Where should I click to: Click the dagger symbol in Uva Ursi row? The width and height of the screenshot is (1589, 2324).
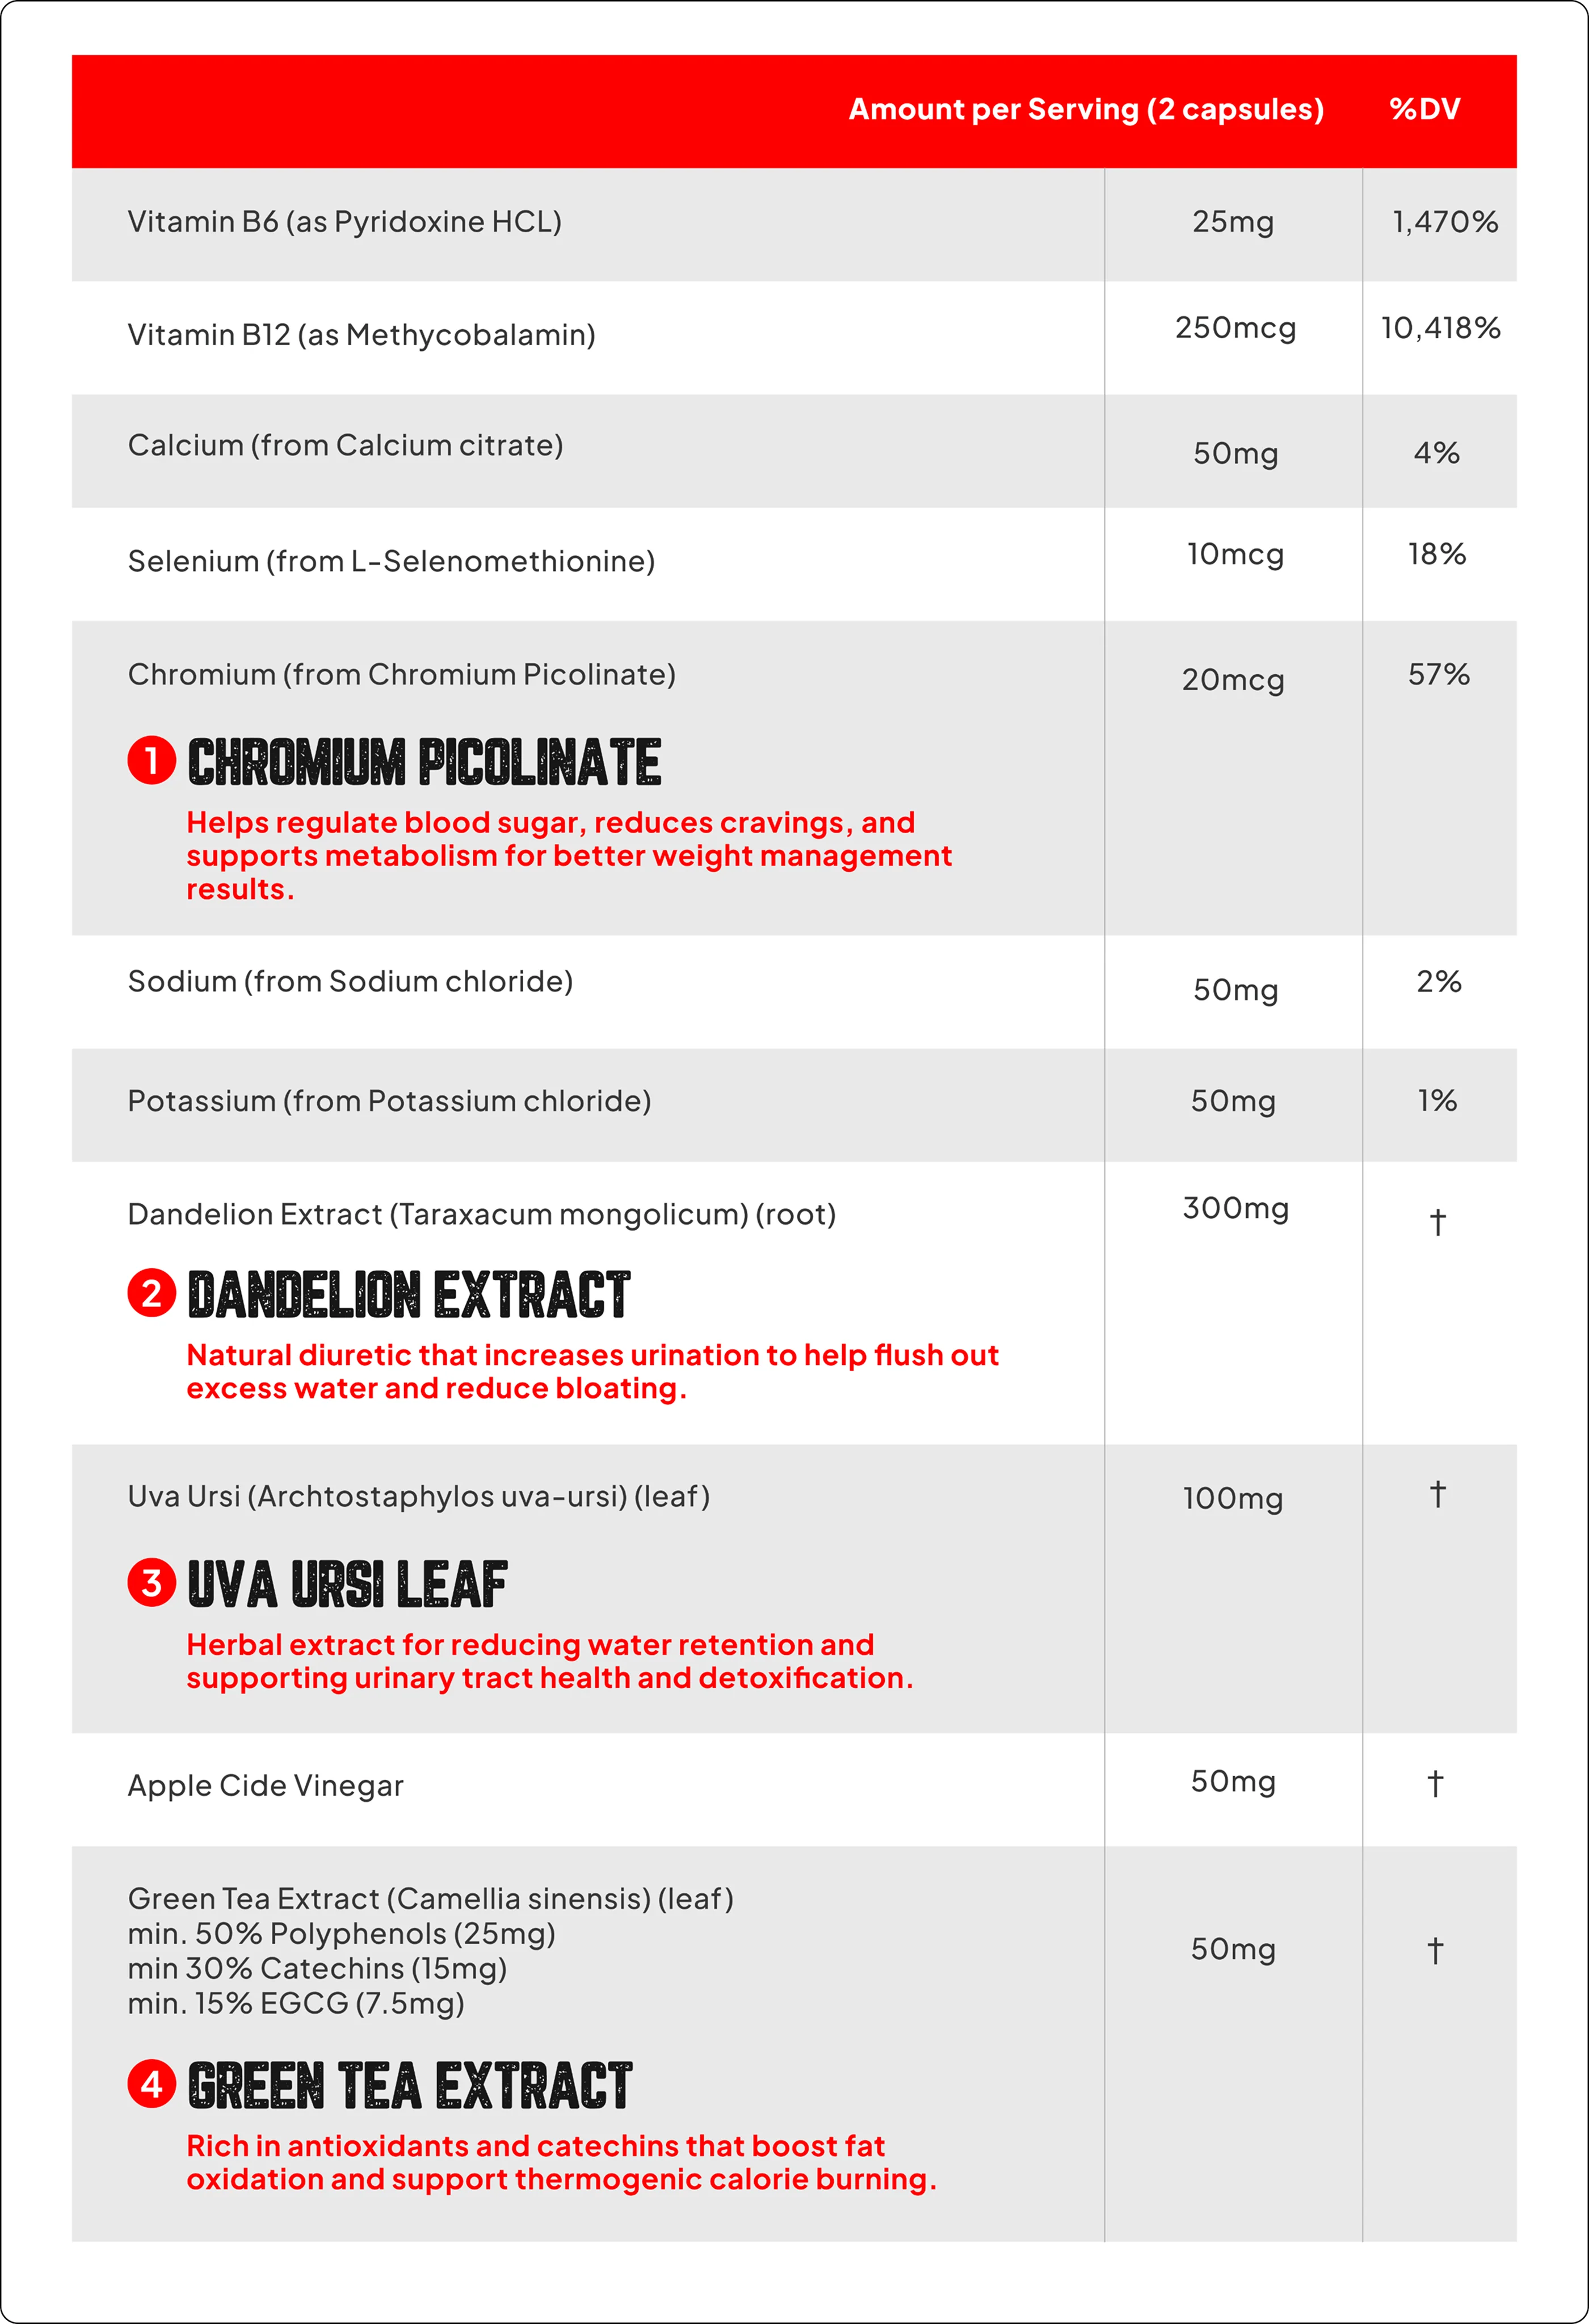[1437, 1494]
